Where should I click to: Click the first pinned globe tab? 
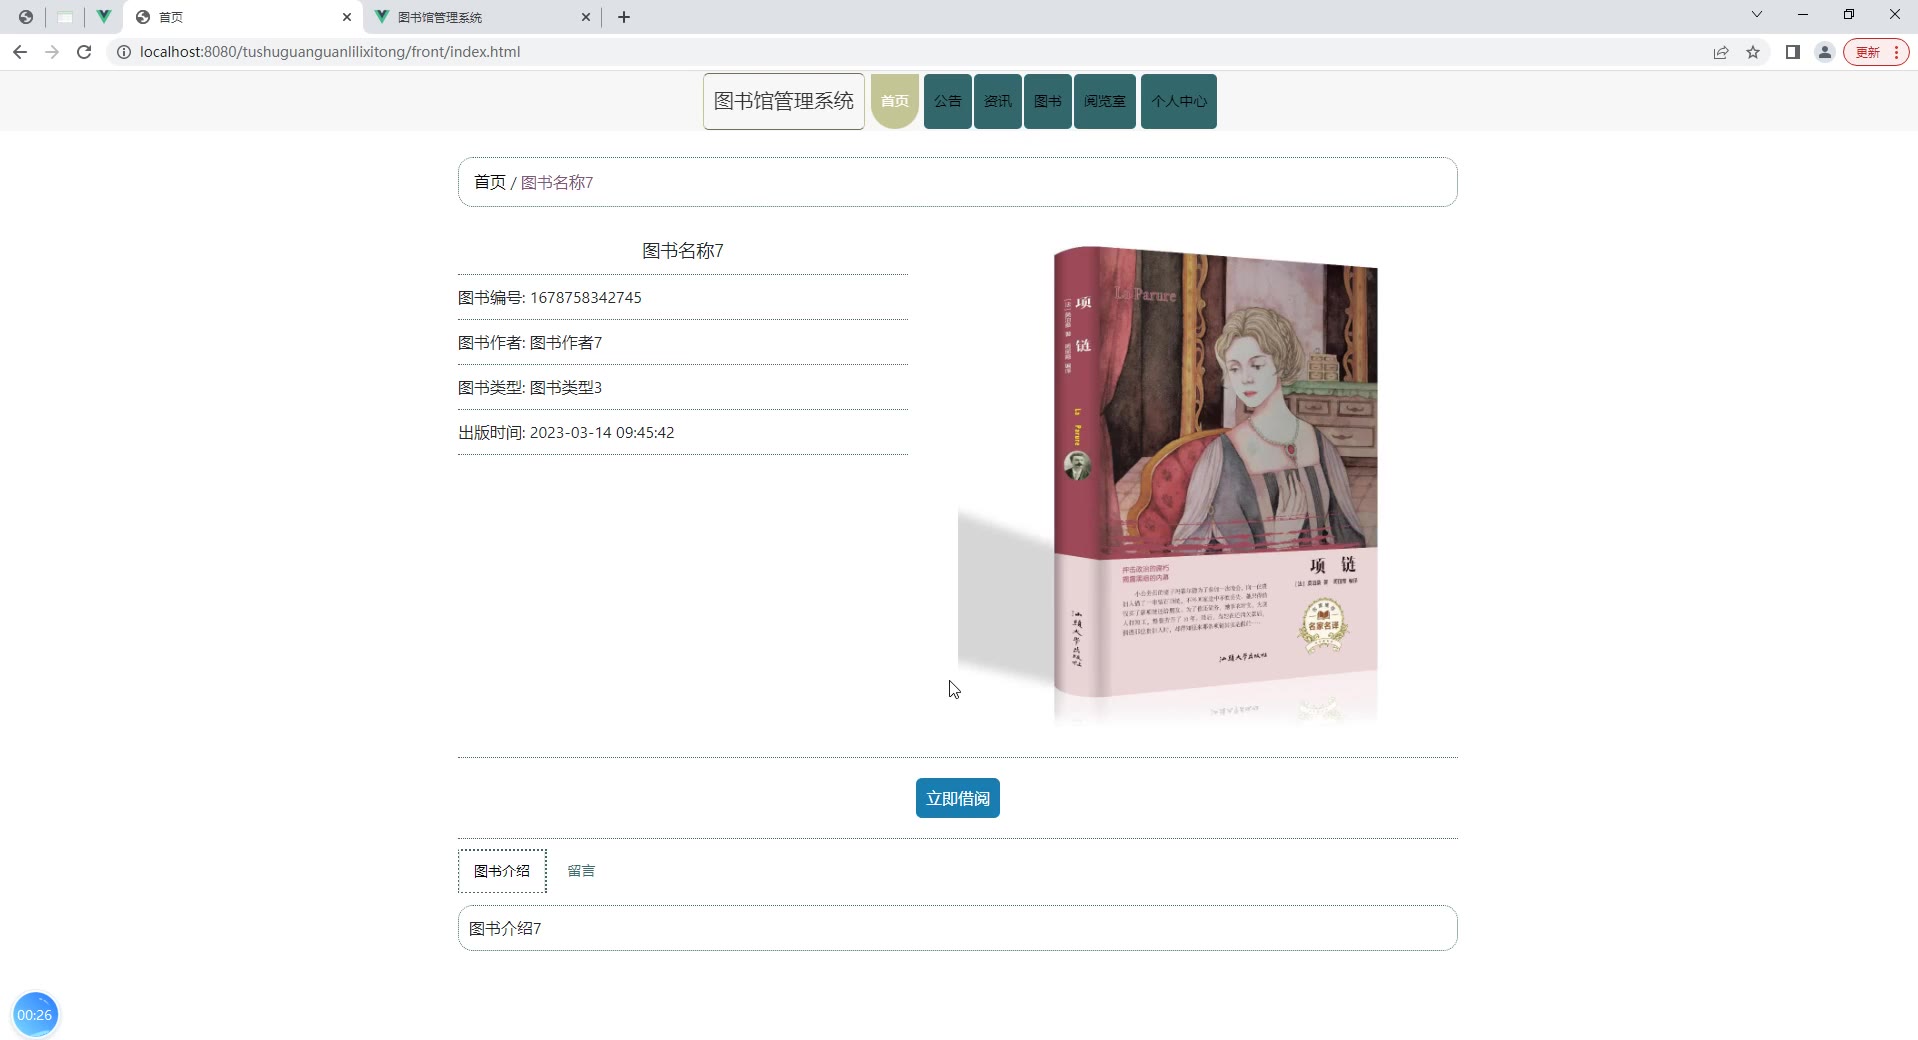point(26,17)
